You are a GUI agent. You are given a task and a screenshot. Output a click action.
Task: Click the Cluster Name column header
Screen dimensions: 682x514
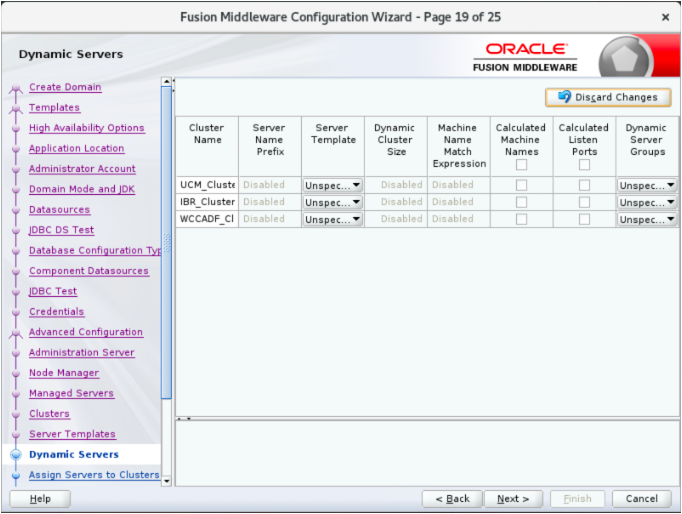(x=207, y=146)
